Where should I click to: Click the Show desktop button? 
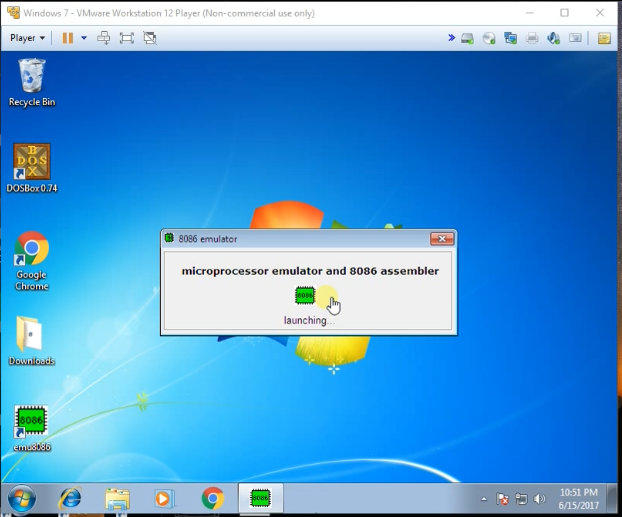(x=613, y=498)
